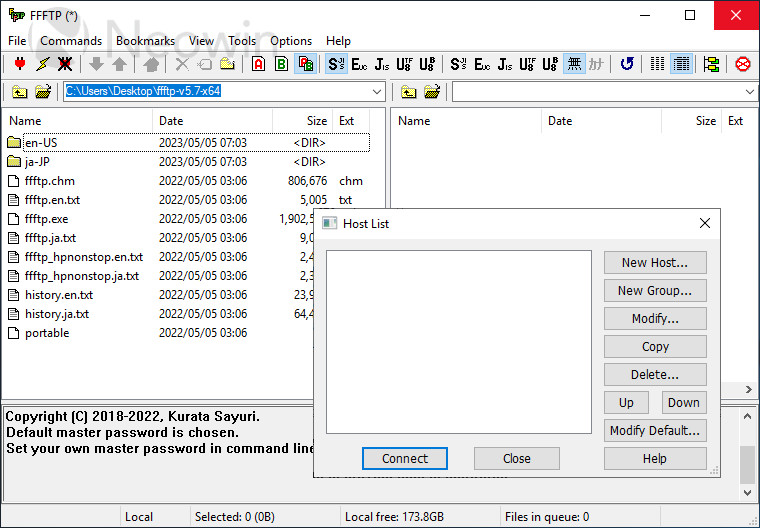Open the File menu
Image resolution: width=760 pixels, height=528 pixels.
pyautogui.click(x=17, y=41)
